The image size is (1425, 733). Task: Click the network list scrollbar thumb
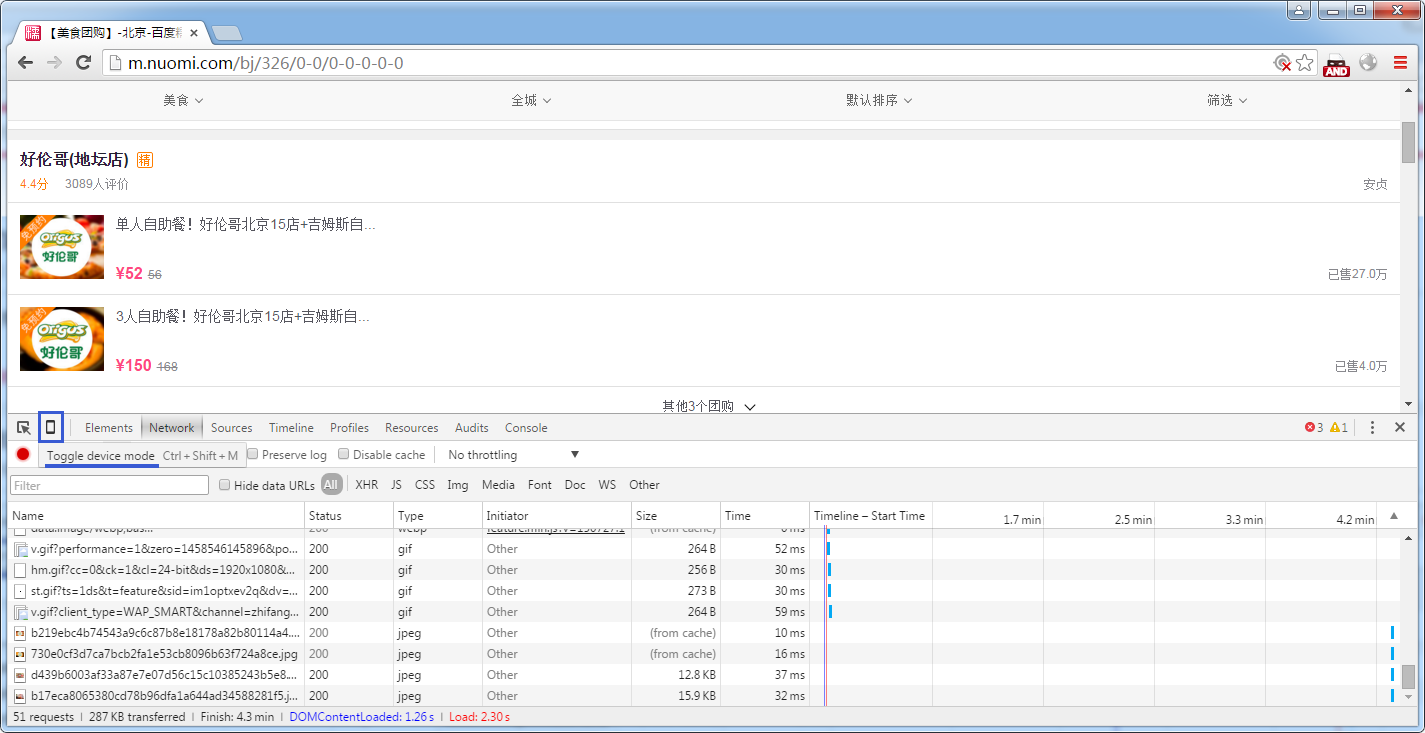point(1408,675)
